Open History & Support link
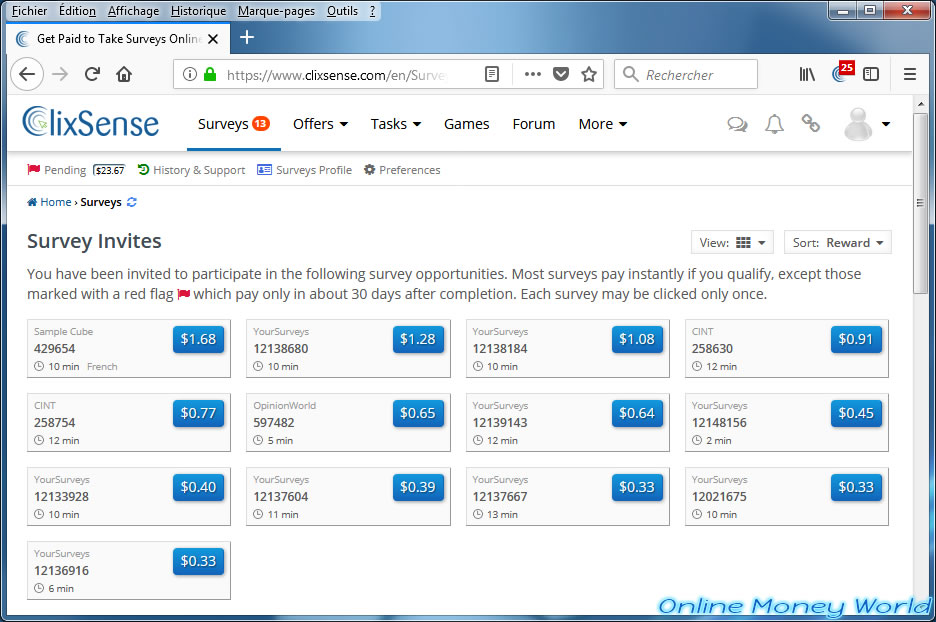 (x=191, y=170)
